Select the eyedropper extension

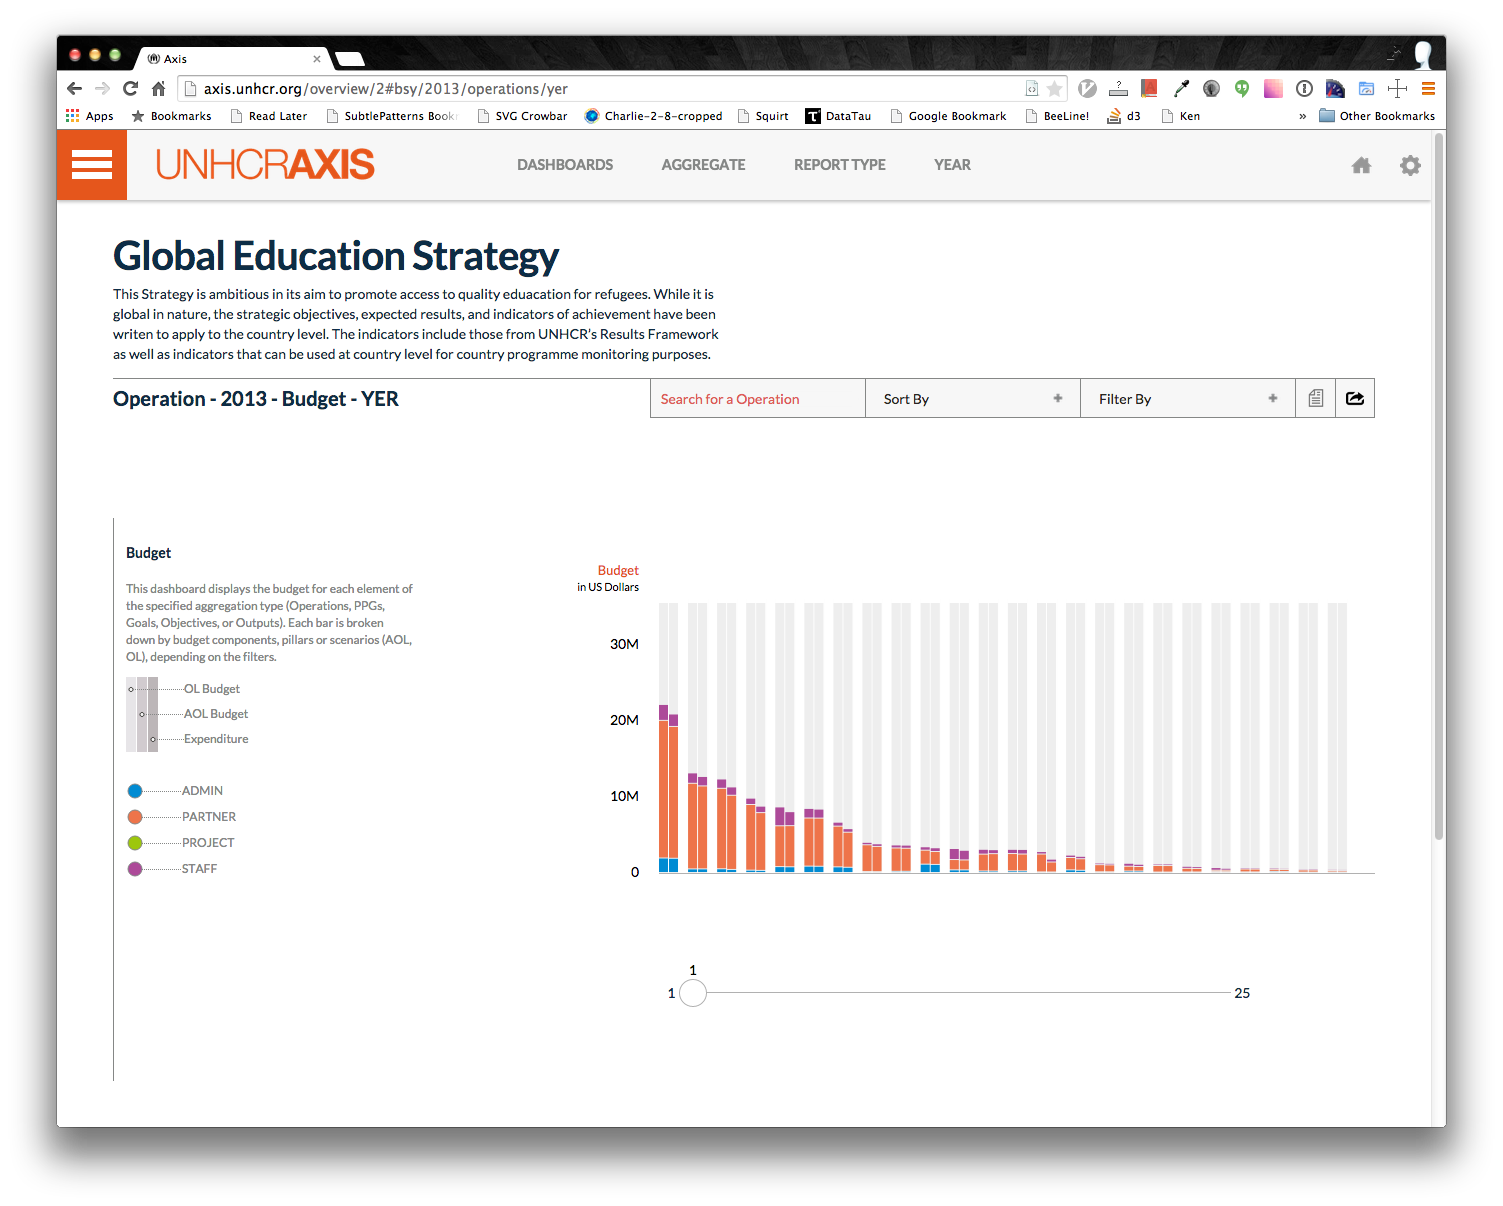[x=1181, y=89]
